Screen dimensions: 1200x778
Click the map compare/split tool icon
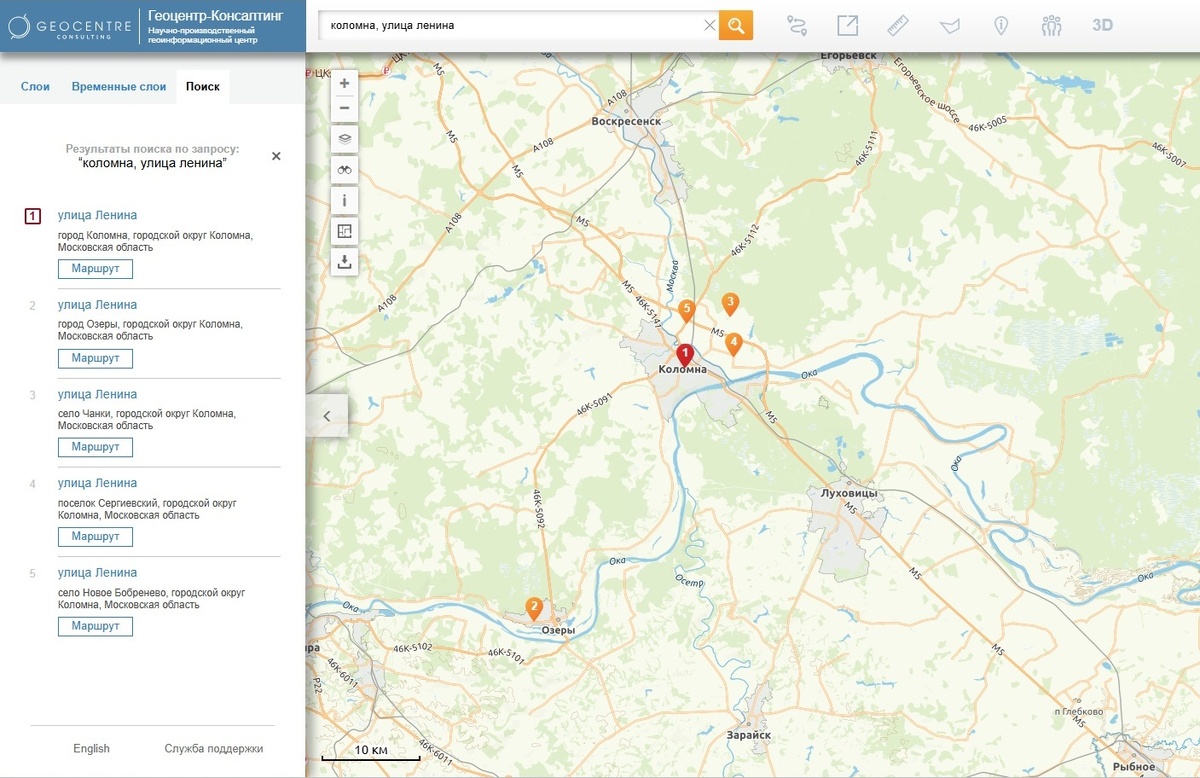(344, 232)
